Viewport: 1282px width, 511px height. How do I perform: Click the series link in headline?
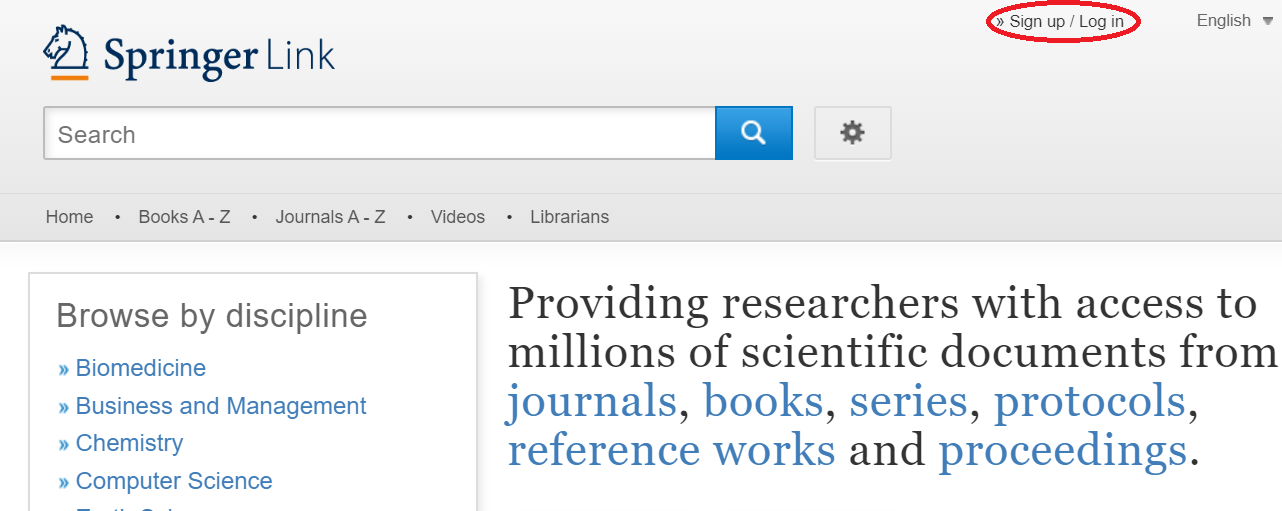(907, 402)
